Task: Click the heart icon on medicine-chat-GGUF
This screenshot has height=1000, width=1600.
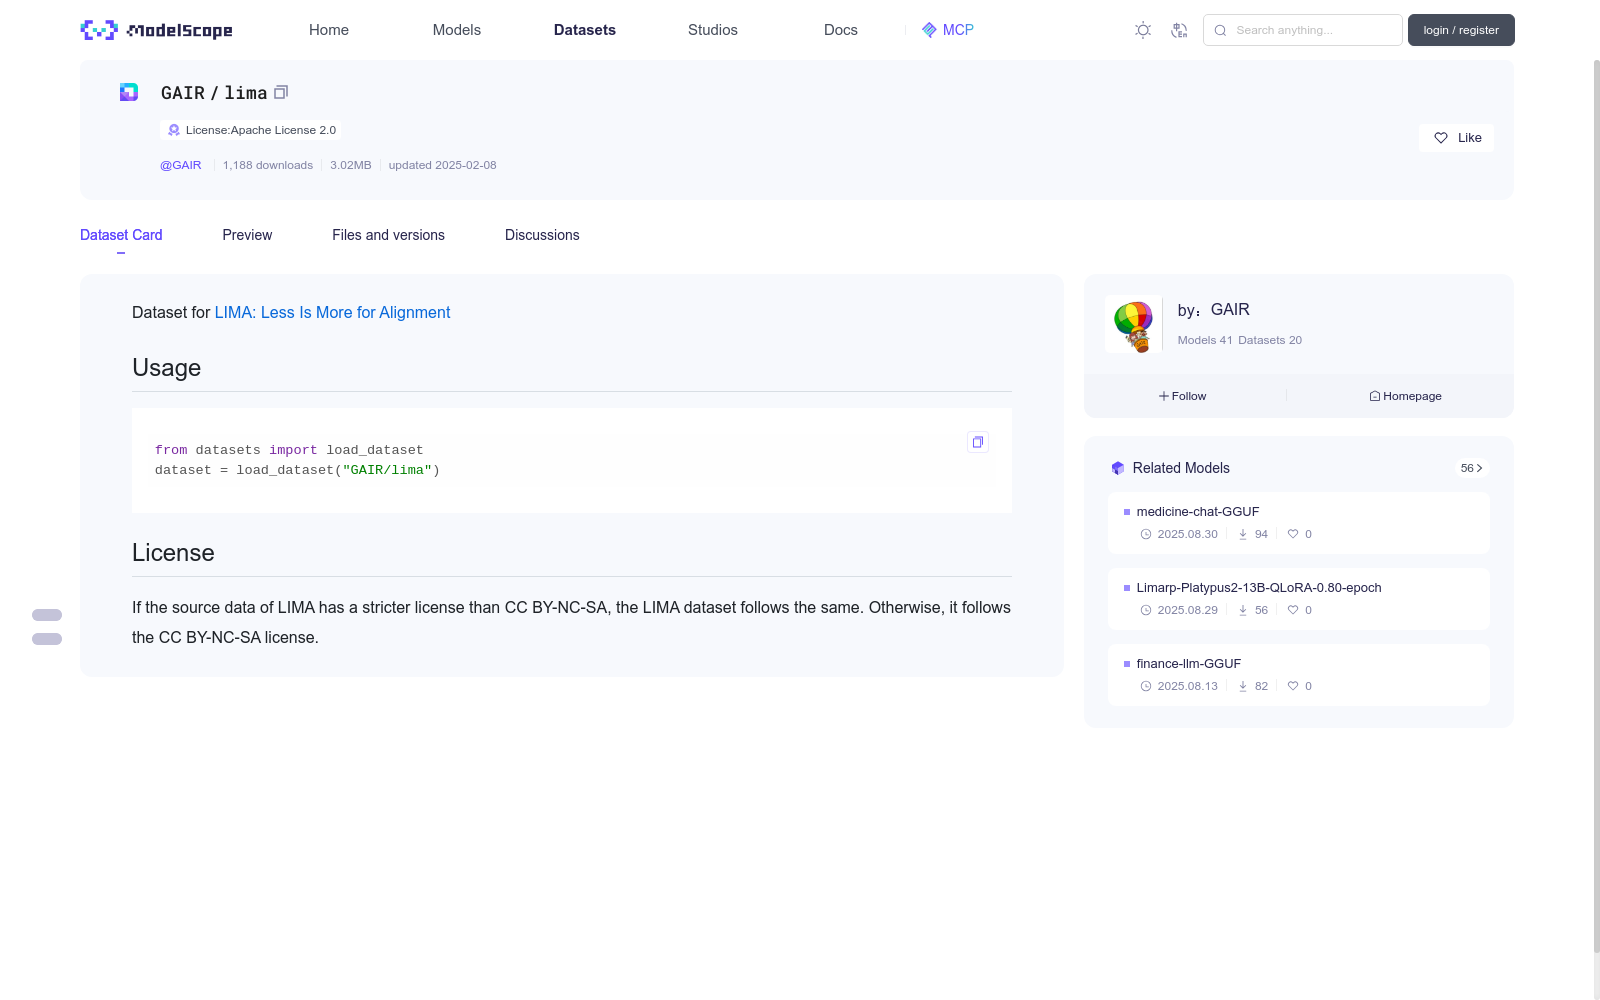Action: pyautogui.click(x=1293, y=534)
